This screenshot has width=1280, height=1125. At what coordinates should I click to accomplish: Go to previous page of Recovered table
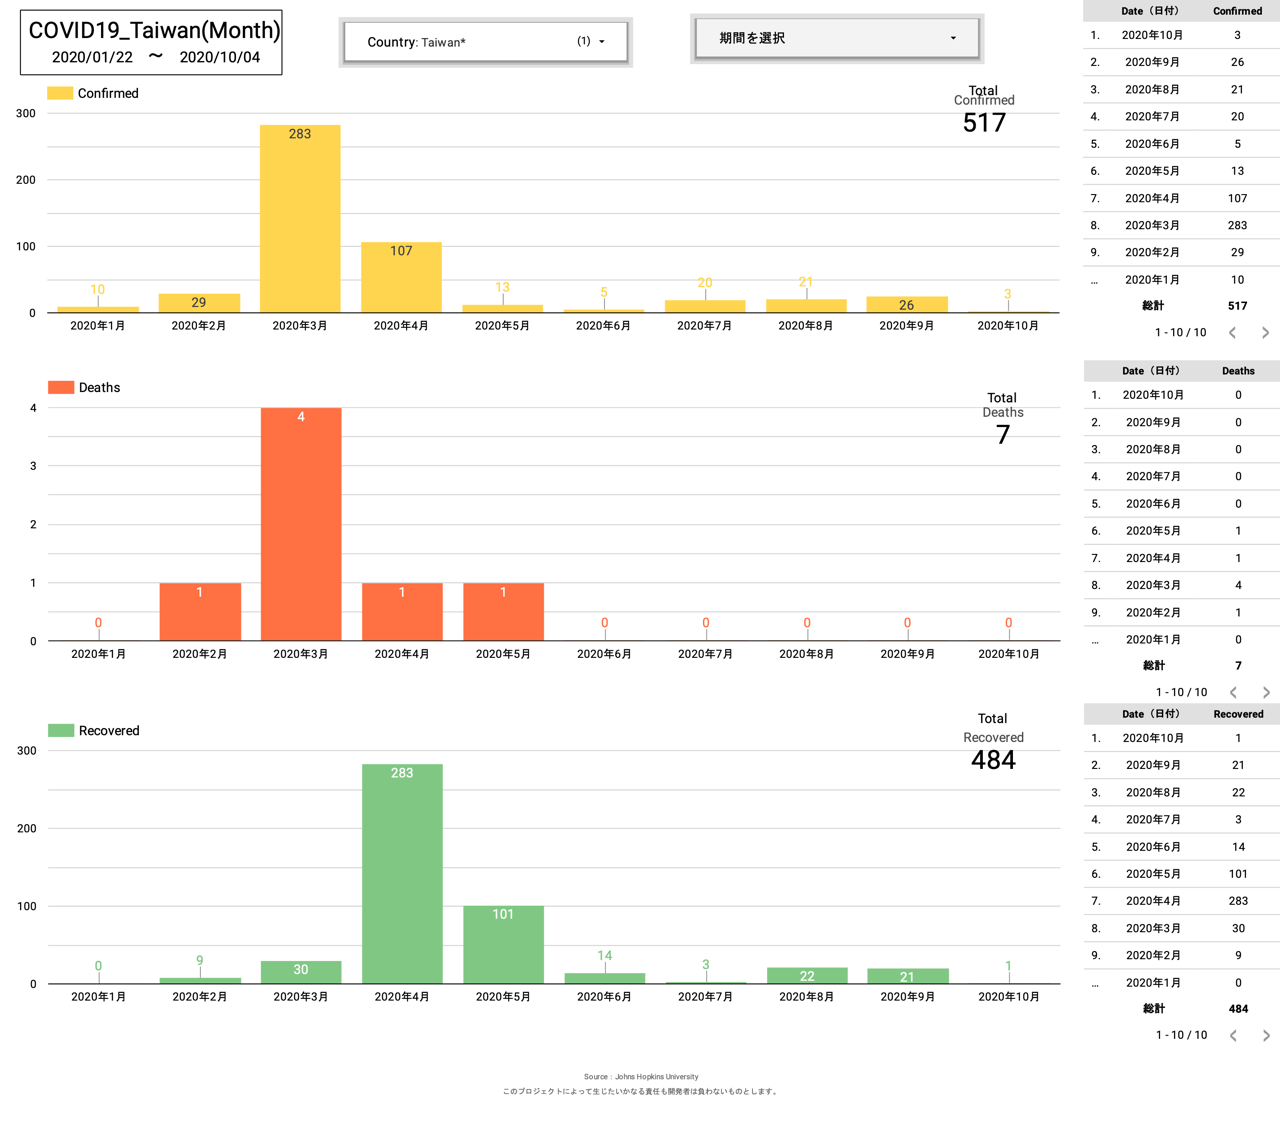(1233, 1035)
